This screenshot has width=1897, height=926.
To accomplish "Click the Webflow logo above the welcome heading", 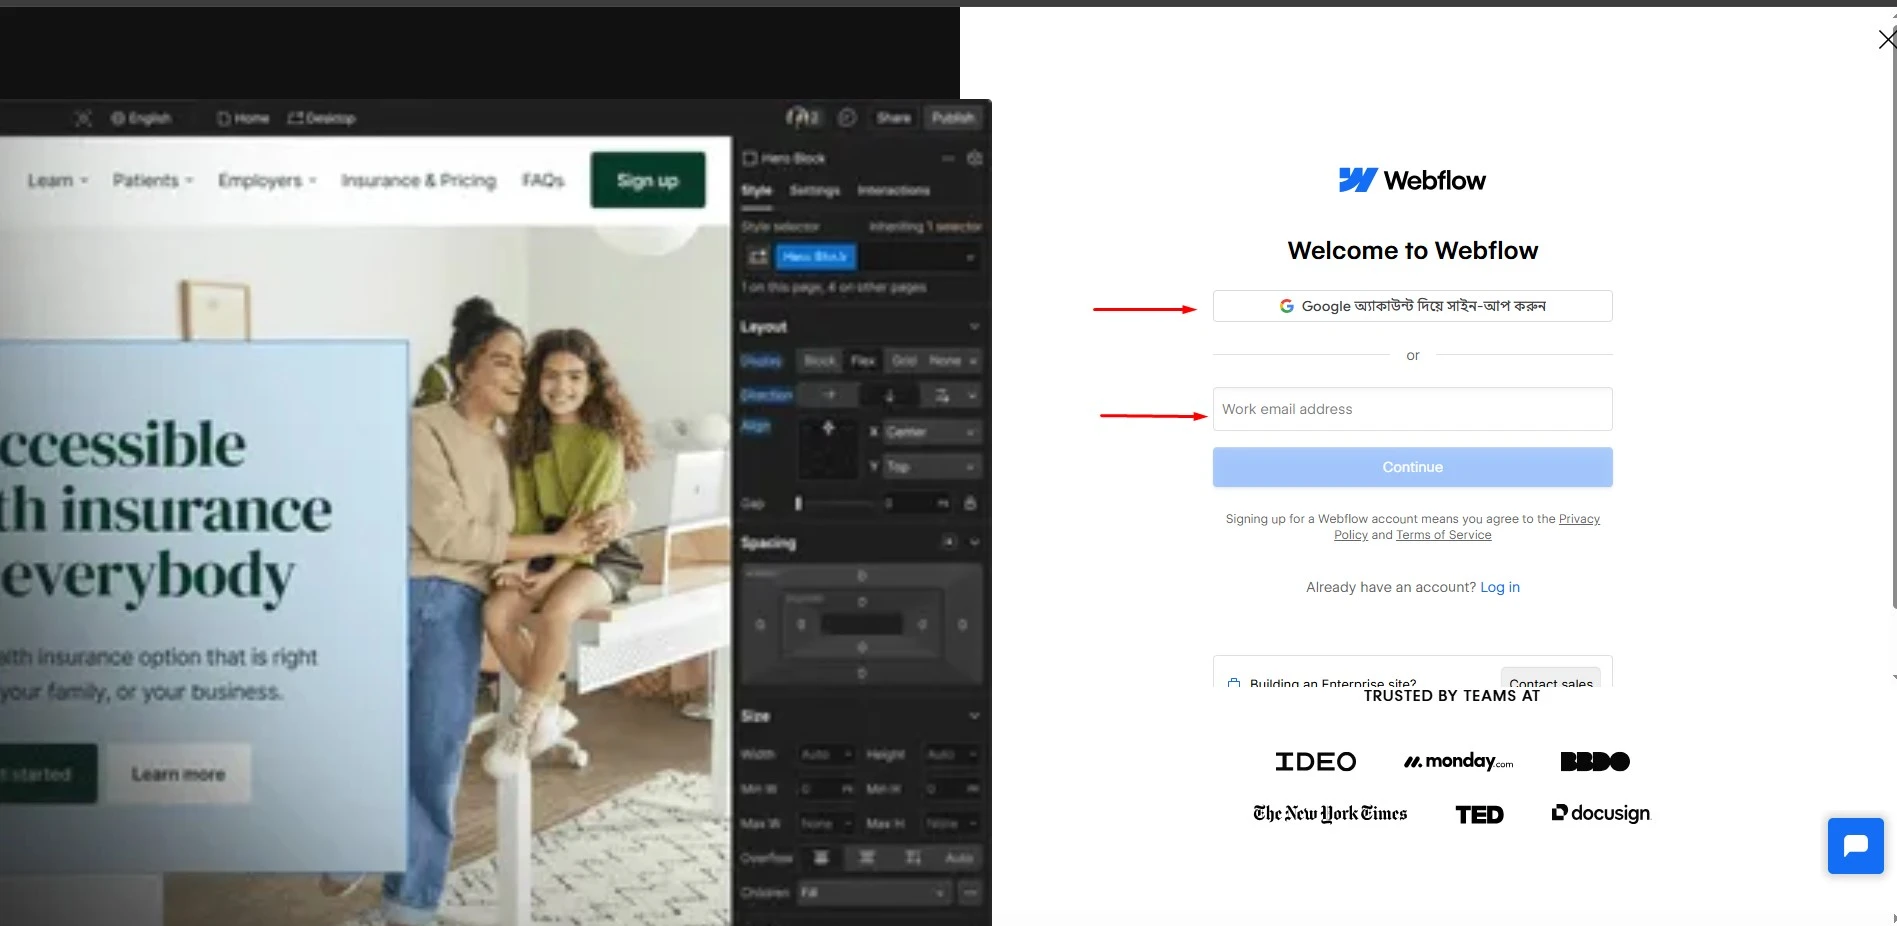I will (1412, 180).
